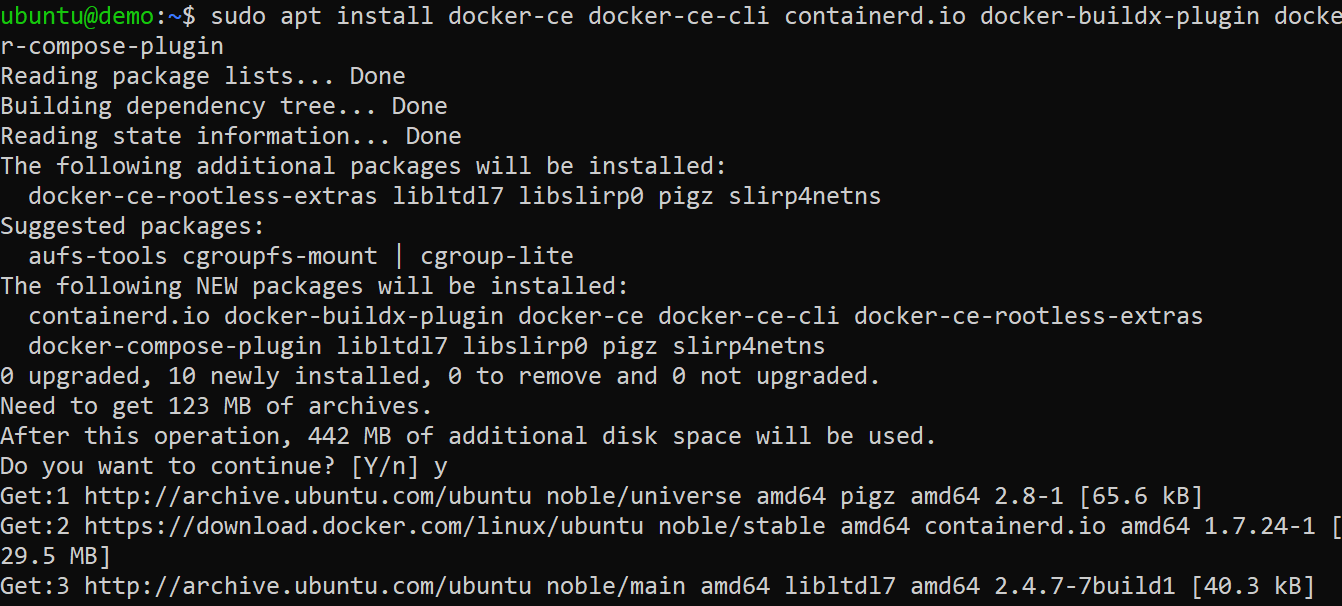Select the "Building dependency tree... Done" line

click(x=223, y=106)
